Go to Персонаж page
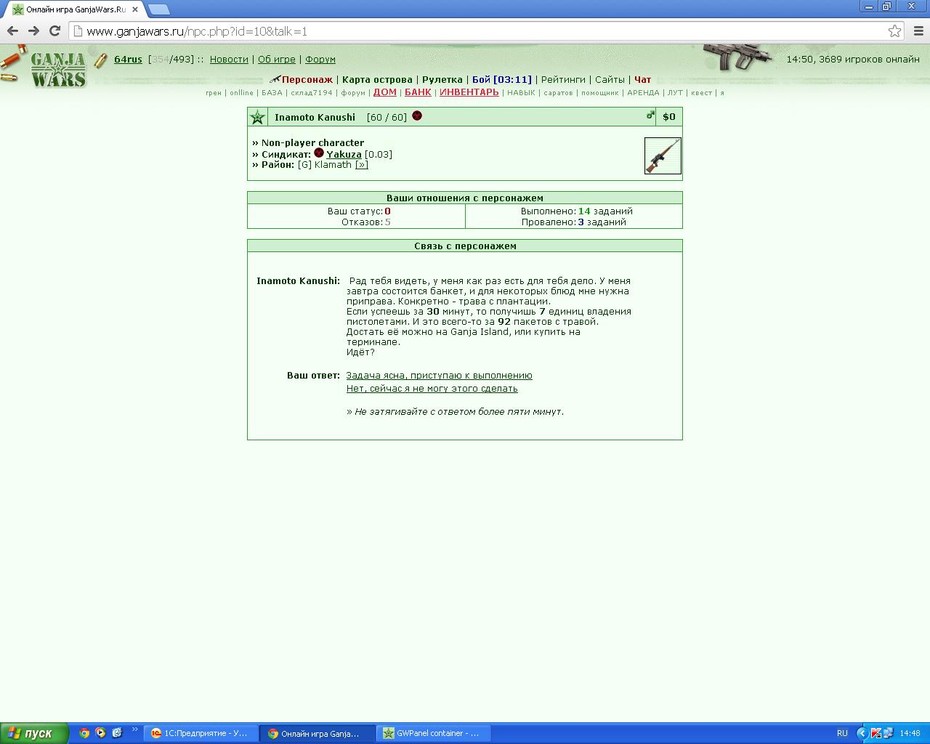The height and width of the screenshot is (744, 930). coord(307,80)
